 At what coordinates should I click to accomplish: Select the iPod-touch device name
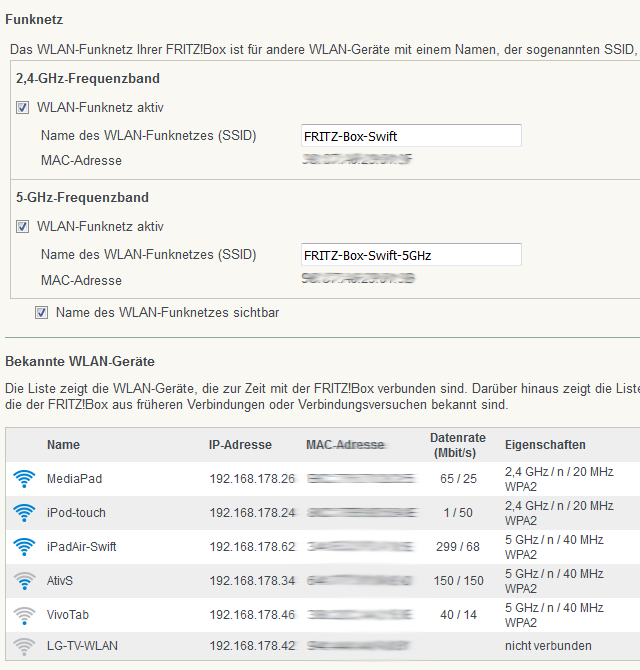click(x=76, y=513)
